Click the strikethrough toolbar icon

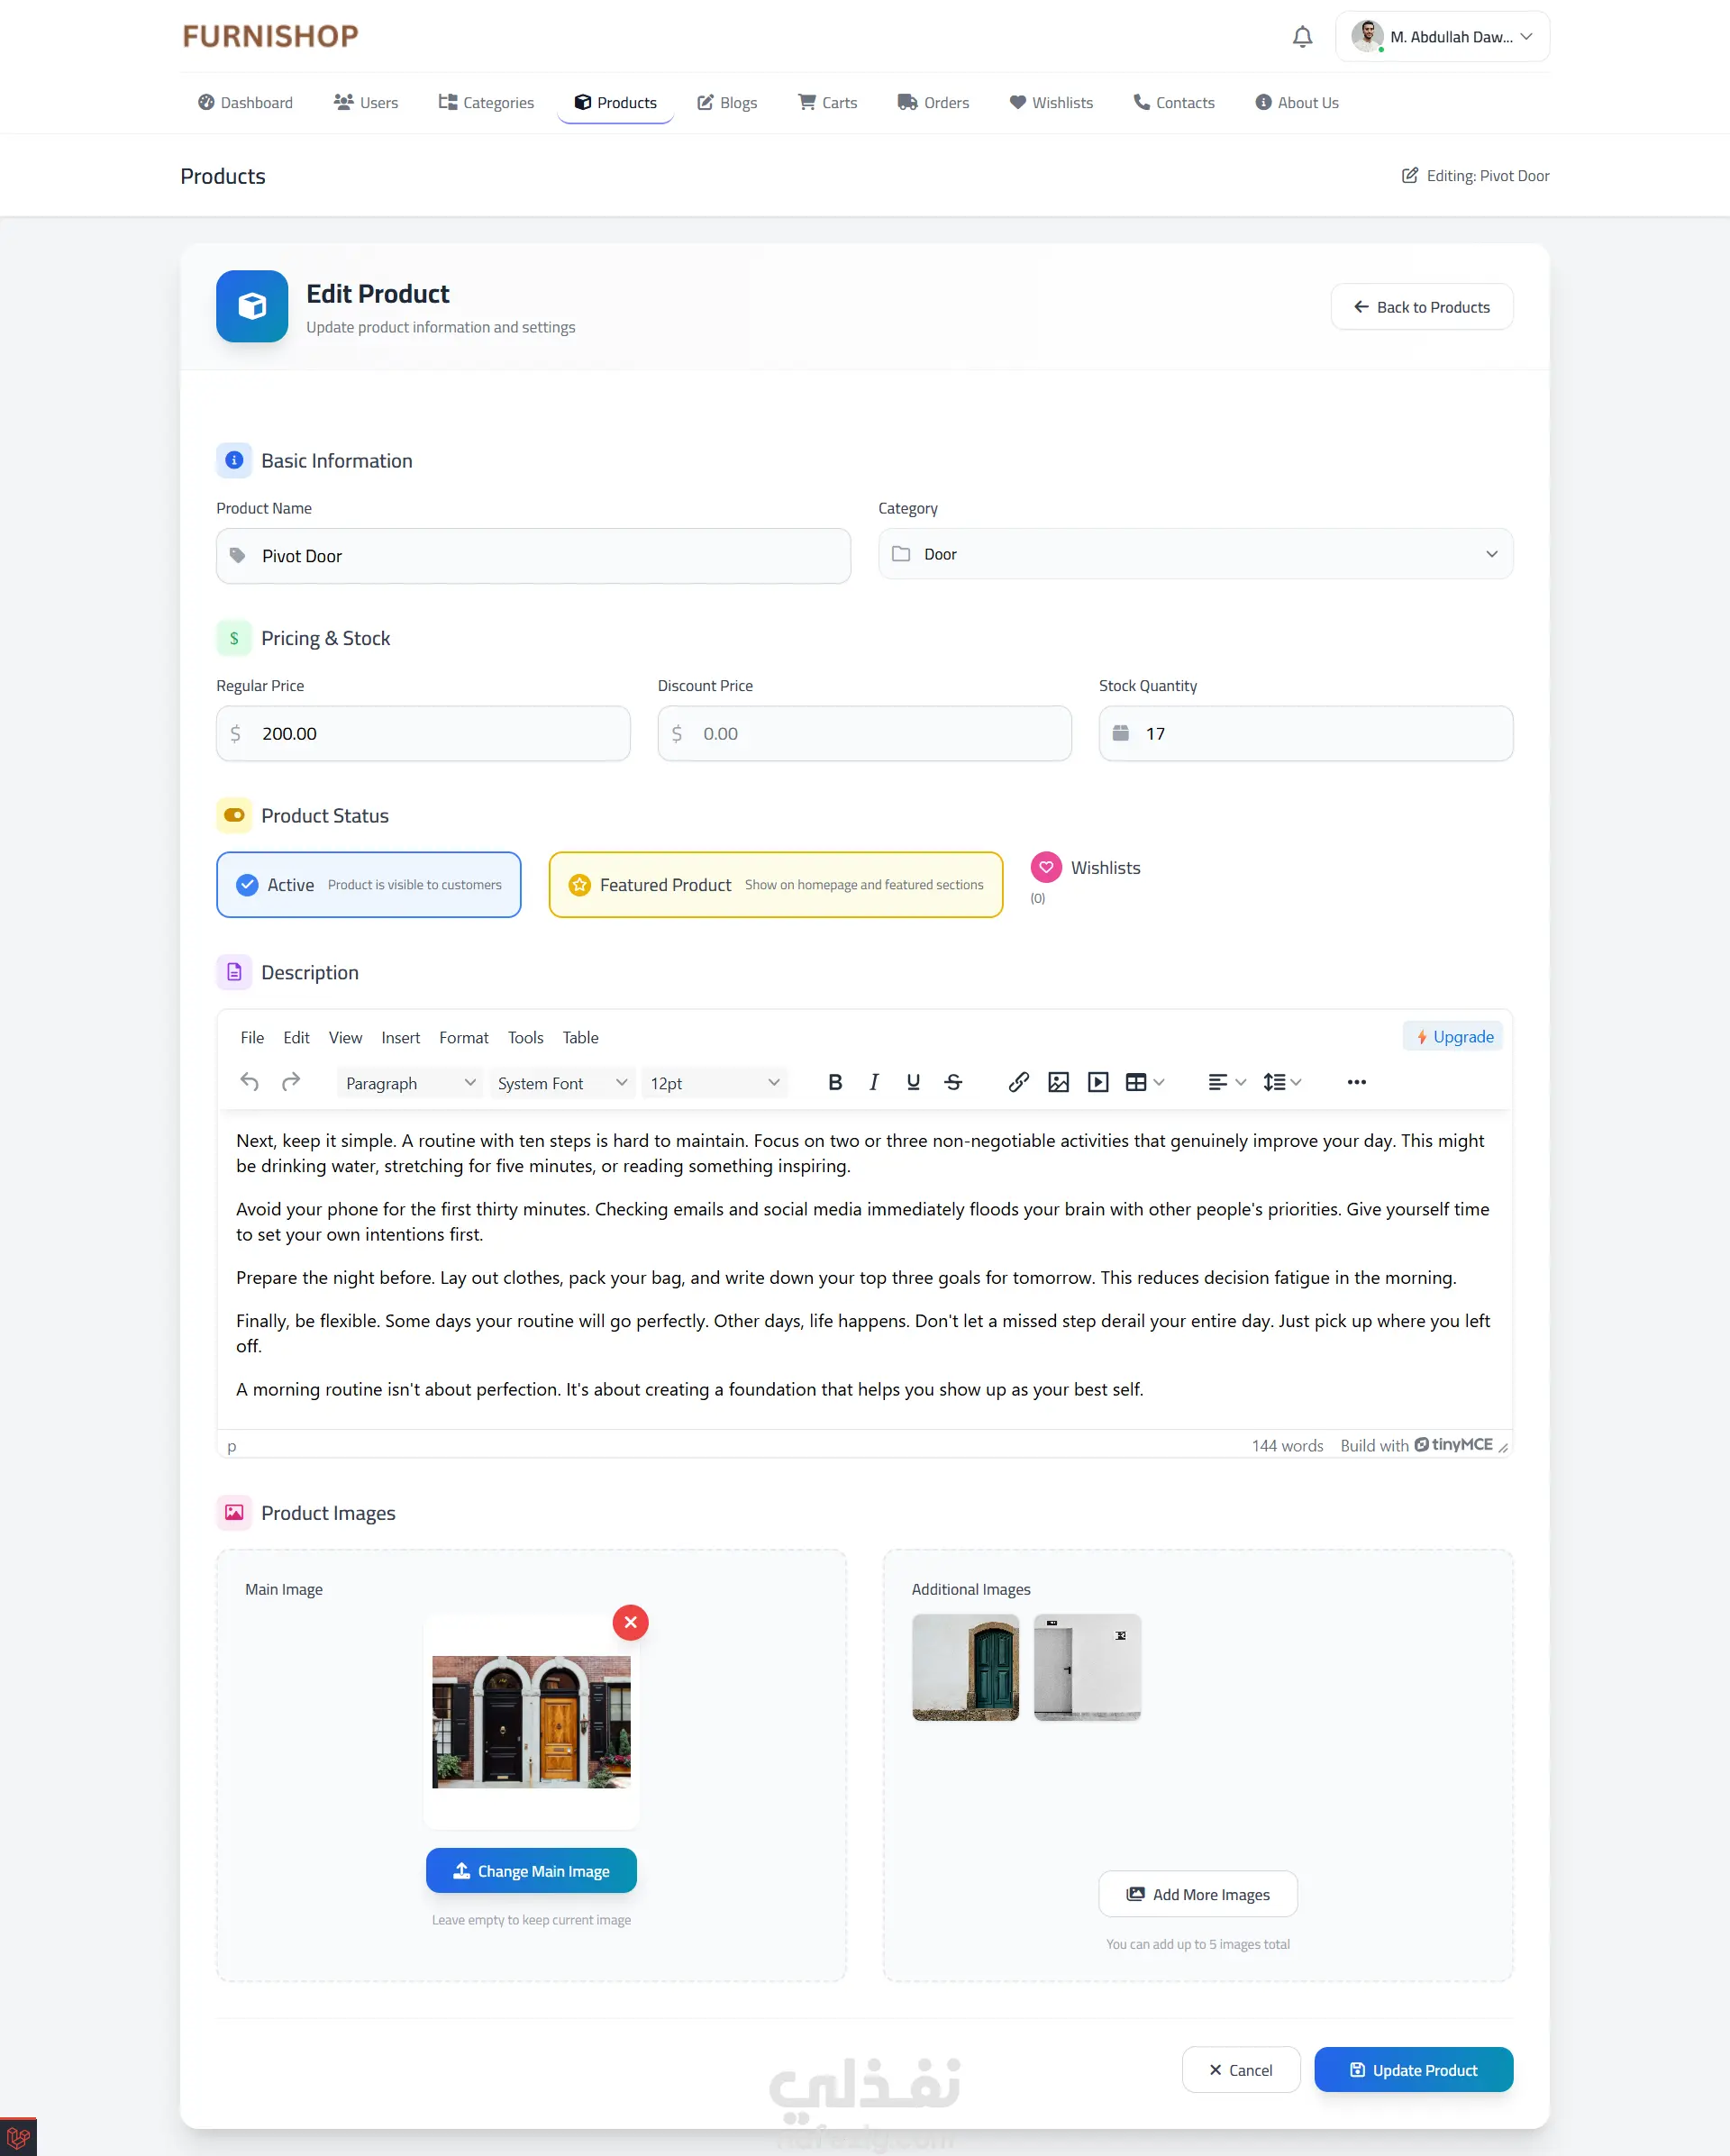coord(953,1082)
